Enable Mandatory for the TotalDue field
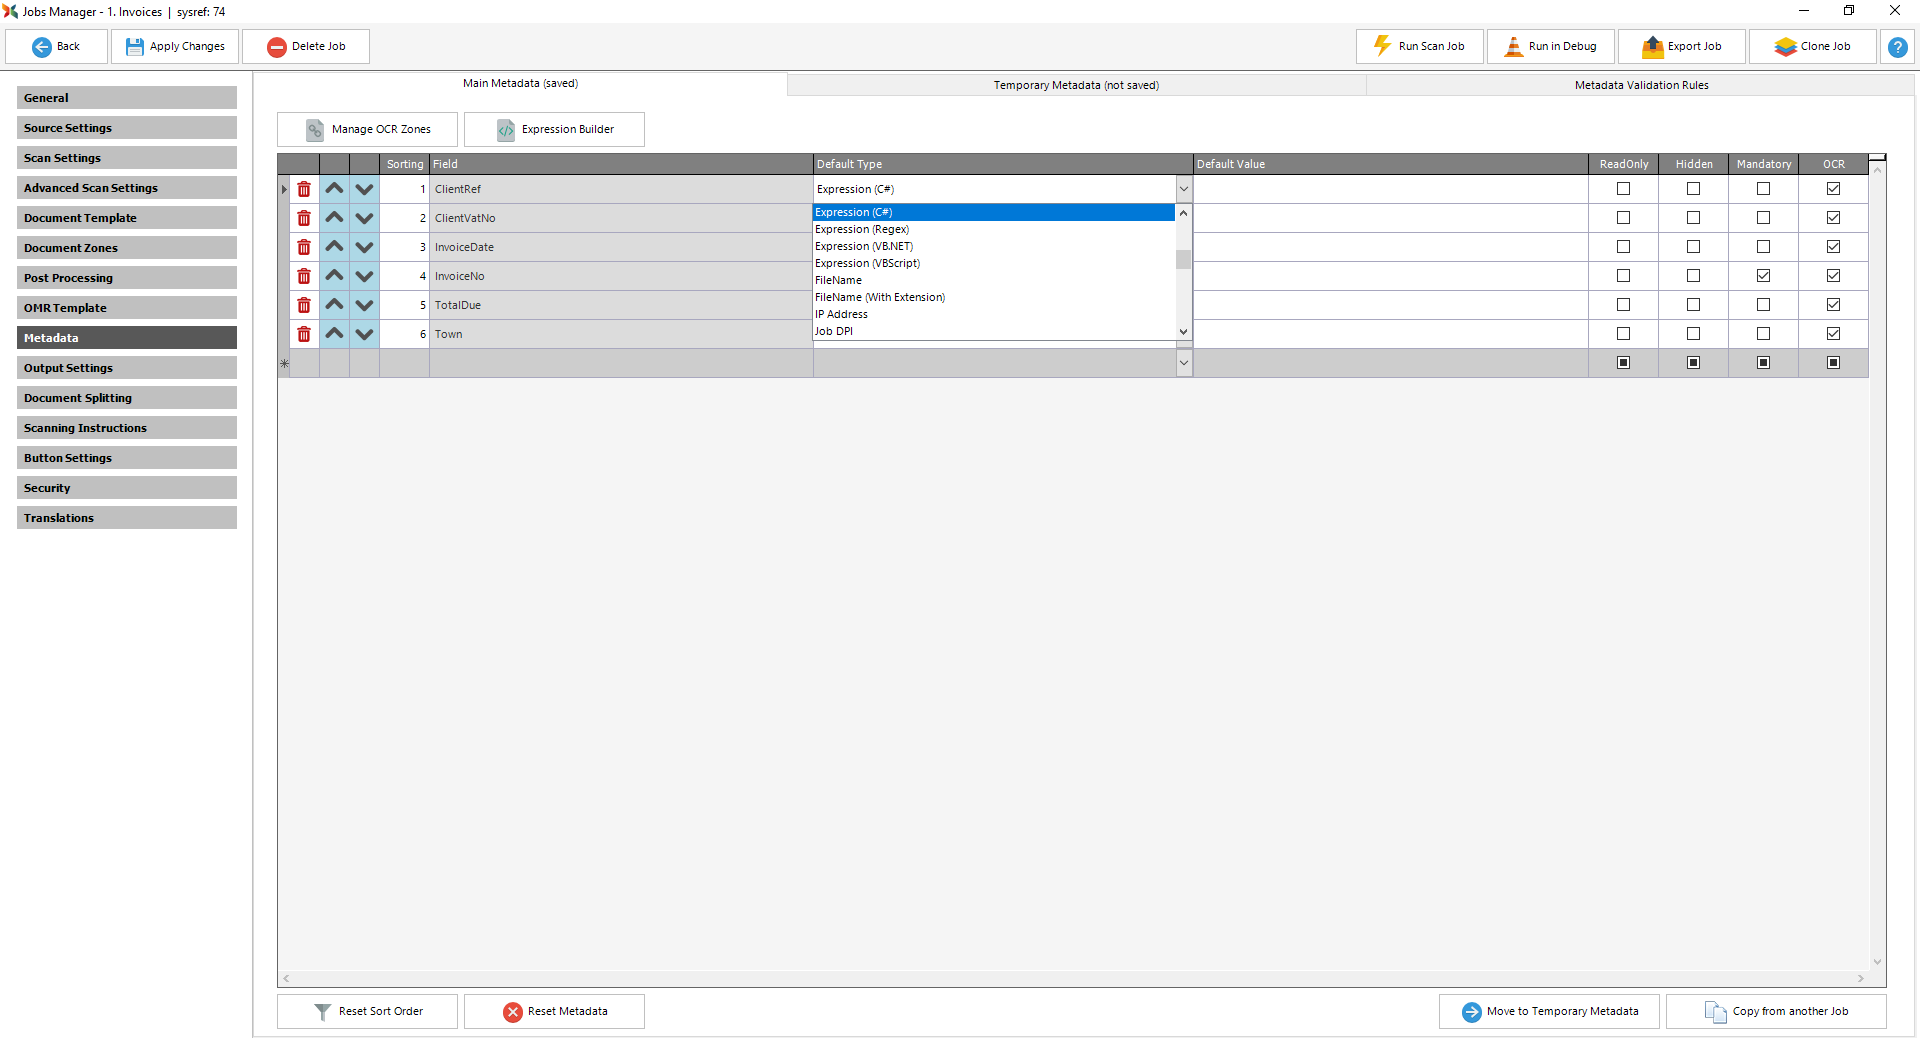Viewport: 1920px width, 1040px height. [1763, 305]
